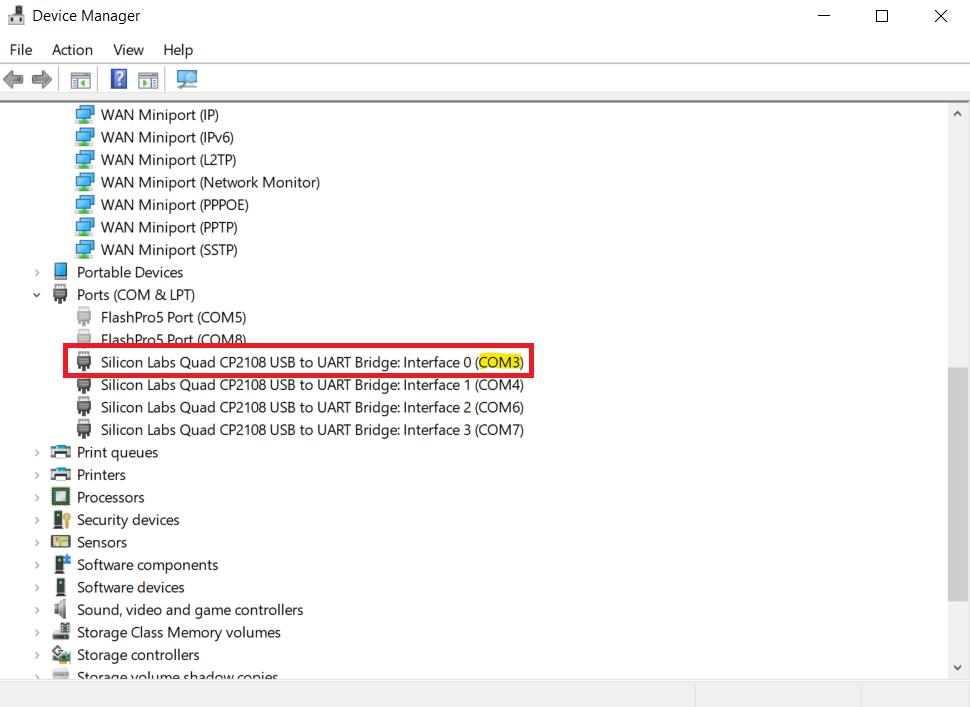970x707 pixels.
Task: Click the vertical scrollbar down arrow
Action: point(958,667)
